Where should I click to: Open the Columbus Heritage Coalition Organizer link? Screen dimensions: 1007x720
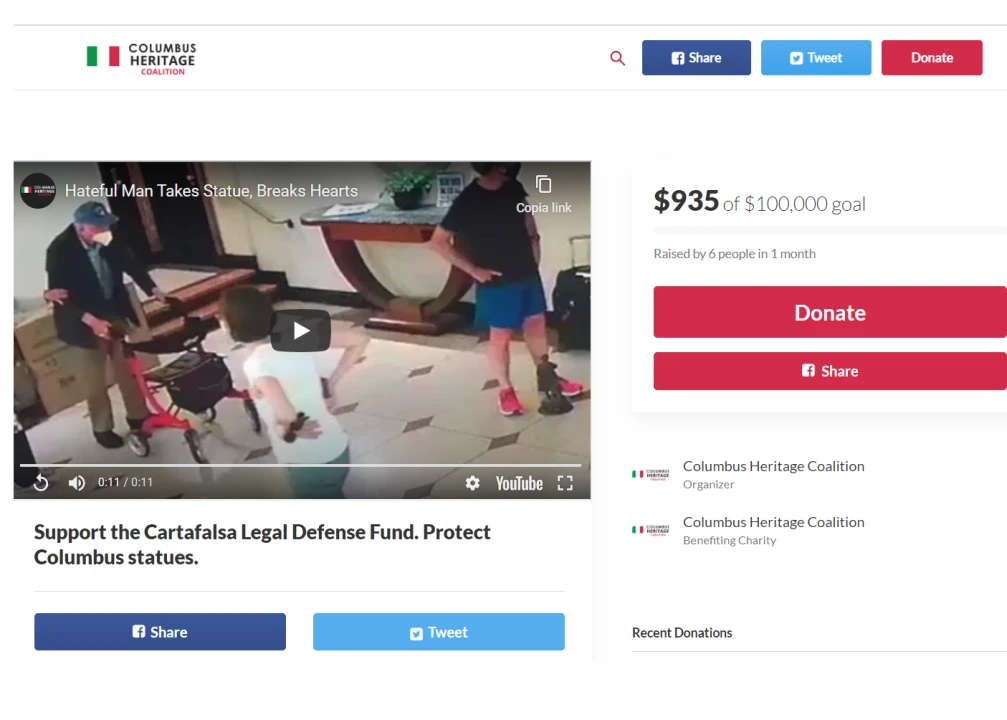pos(773,466)
